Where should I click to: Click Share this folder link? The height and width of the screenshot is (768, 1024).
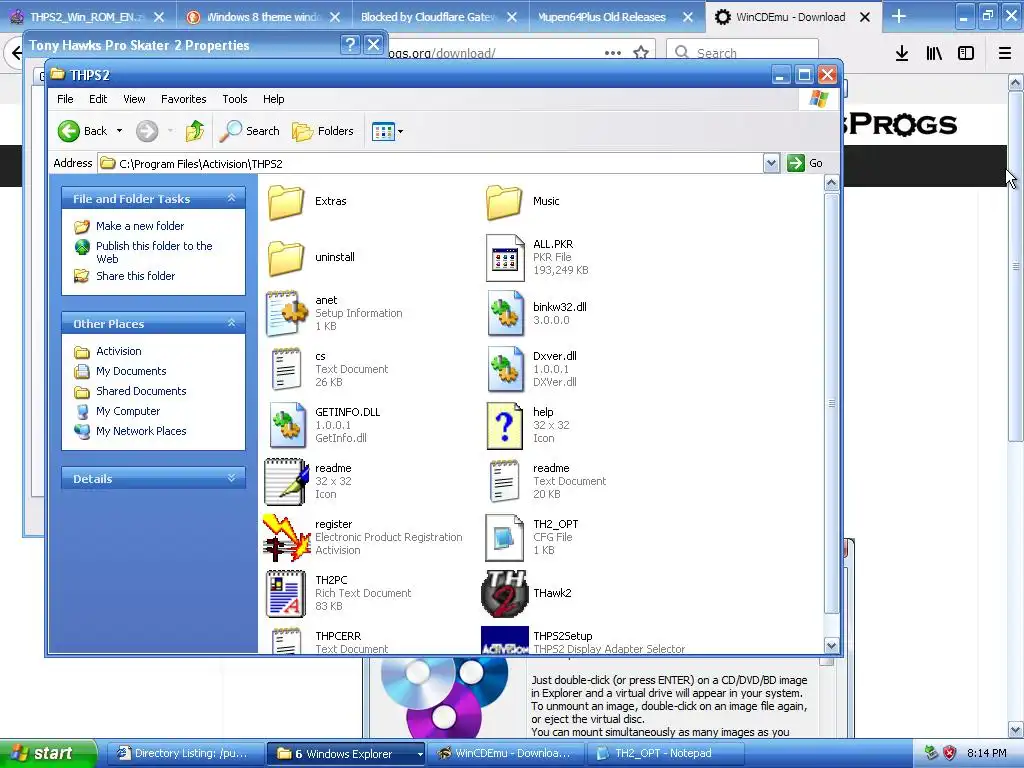pyautogui.click(x=135, y=276)
